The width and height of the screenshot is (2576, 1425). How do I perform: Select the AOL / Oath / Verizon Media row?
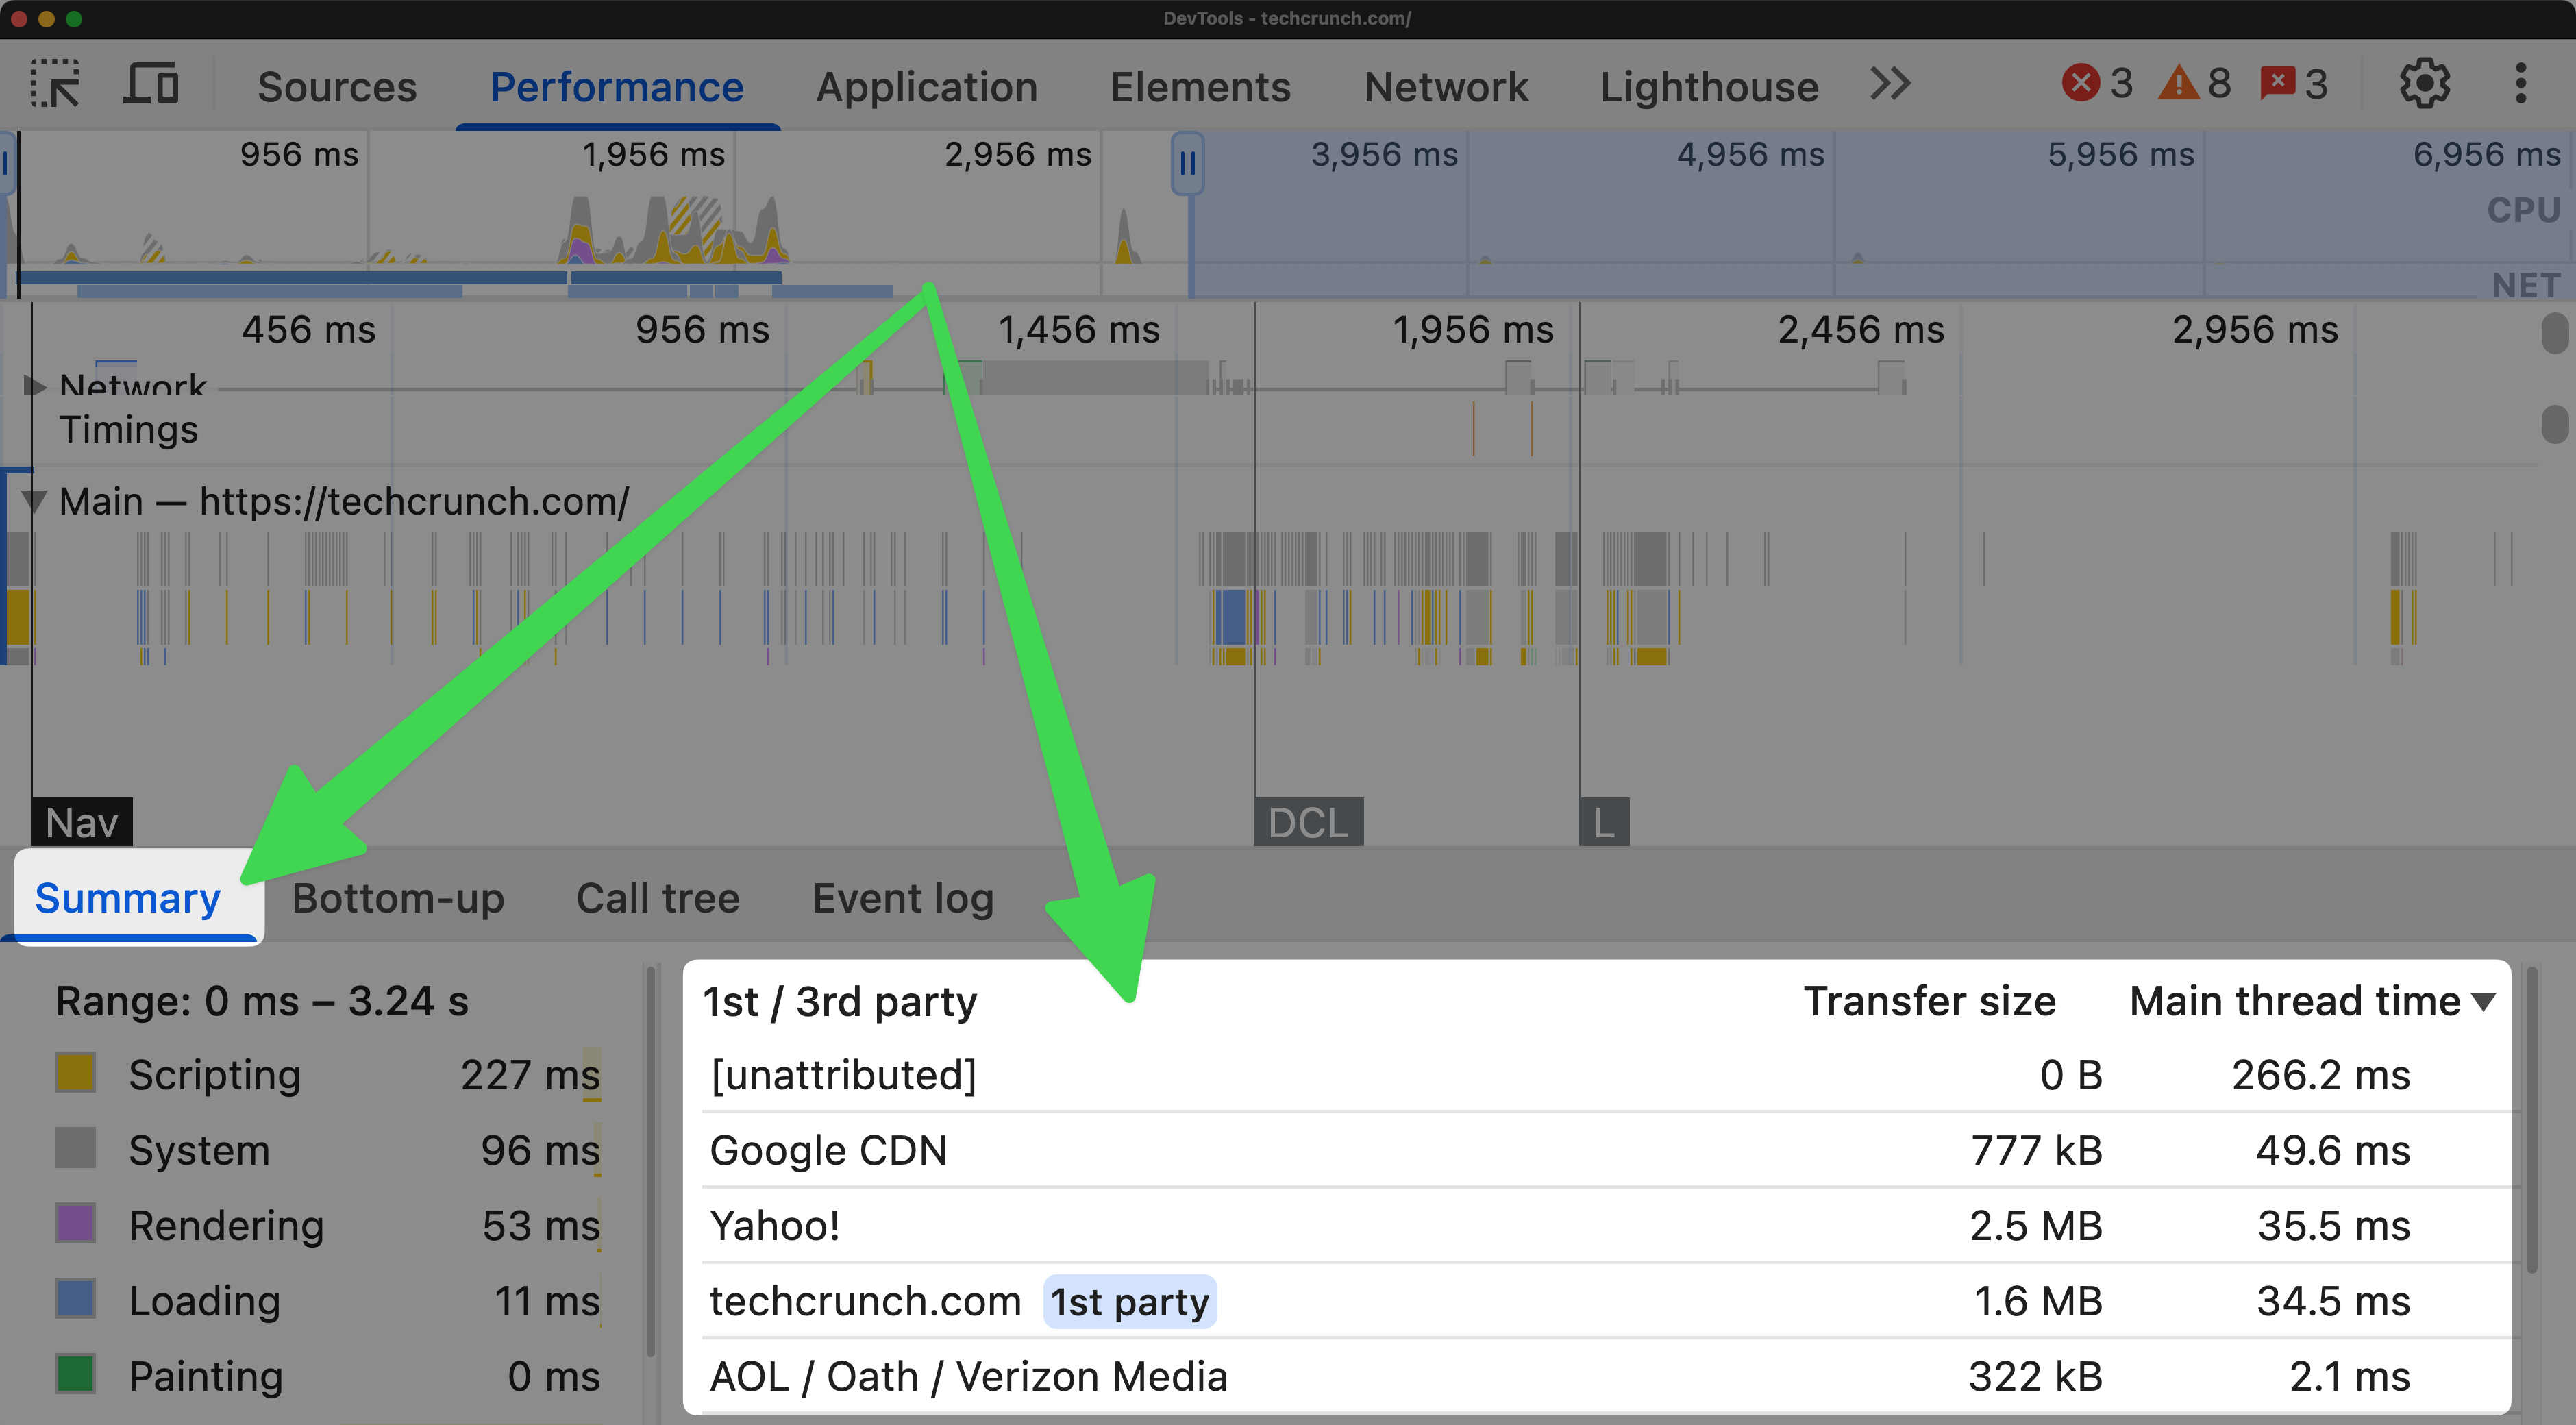click(x=1605, y=1376)
